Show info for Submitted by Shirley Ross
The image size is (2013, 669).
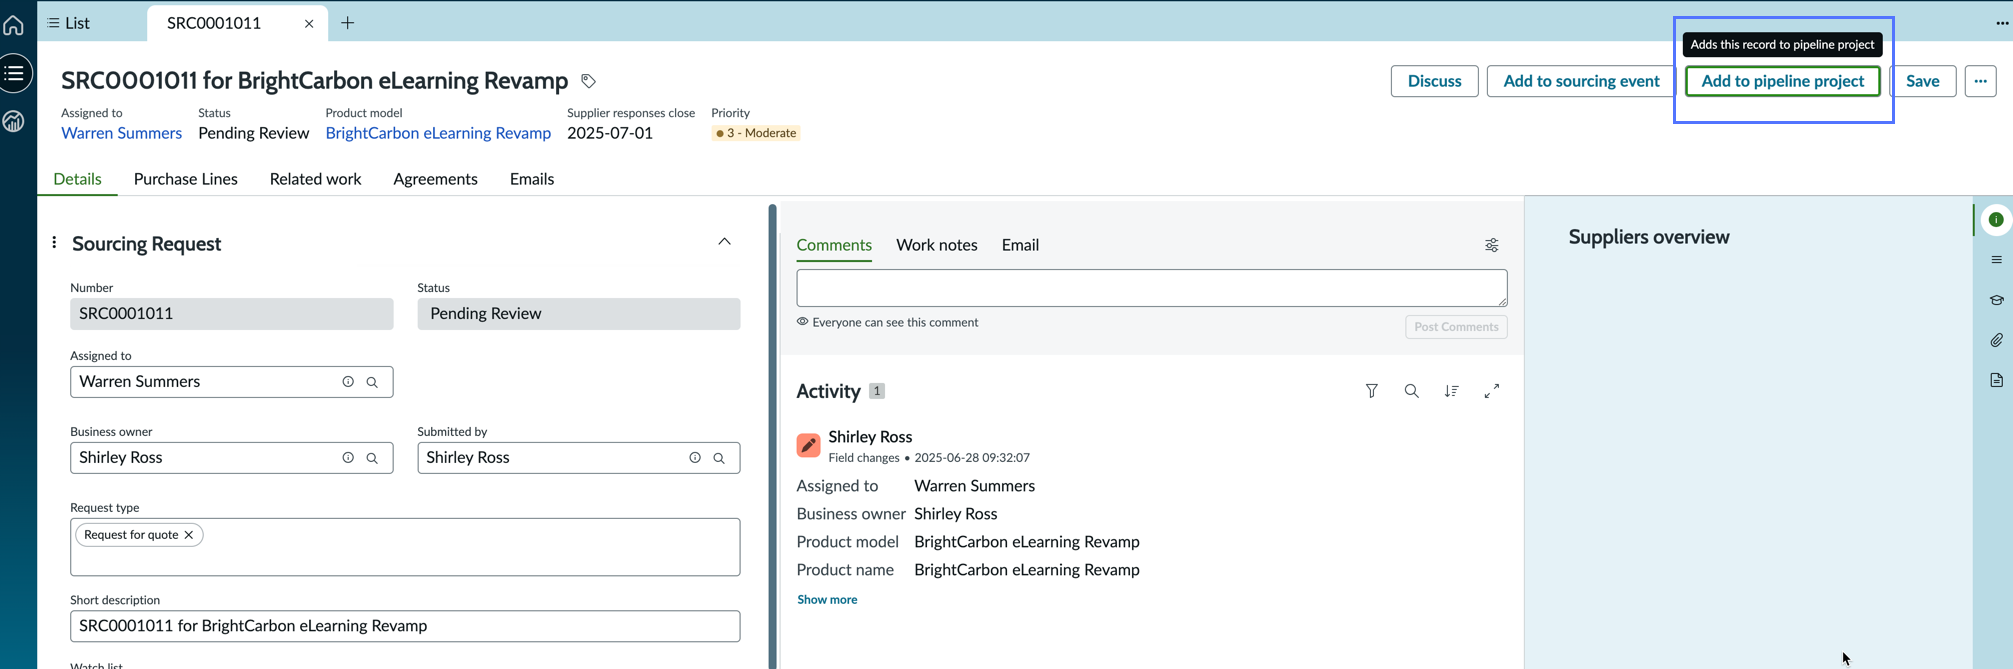tap(695, 458)
